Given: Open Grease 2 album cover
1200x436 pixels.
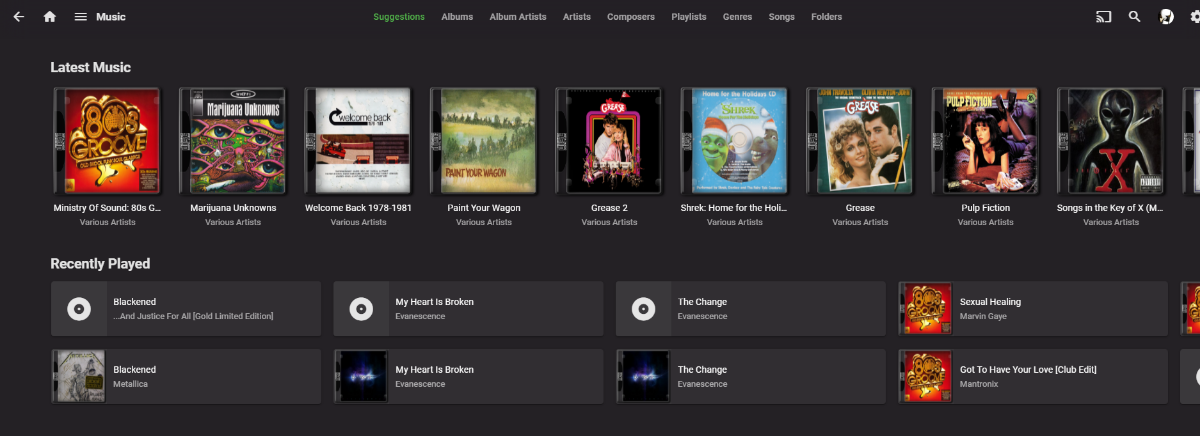Looking at the screenshot, I should coord(609,141).
